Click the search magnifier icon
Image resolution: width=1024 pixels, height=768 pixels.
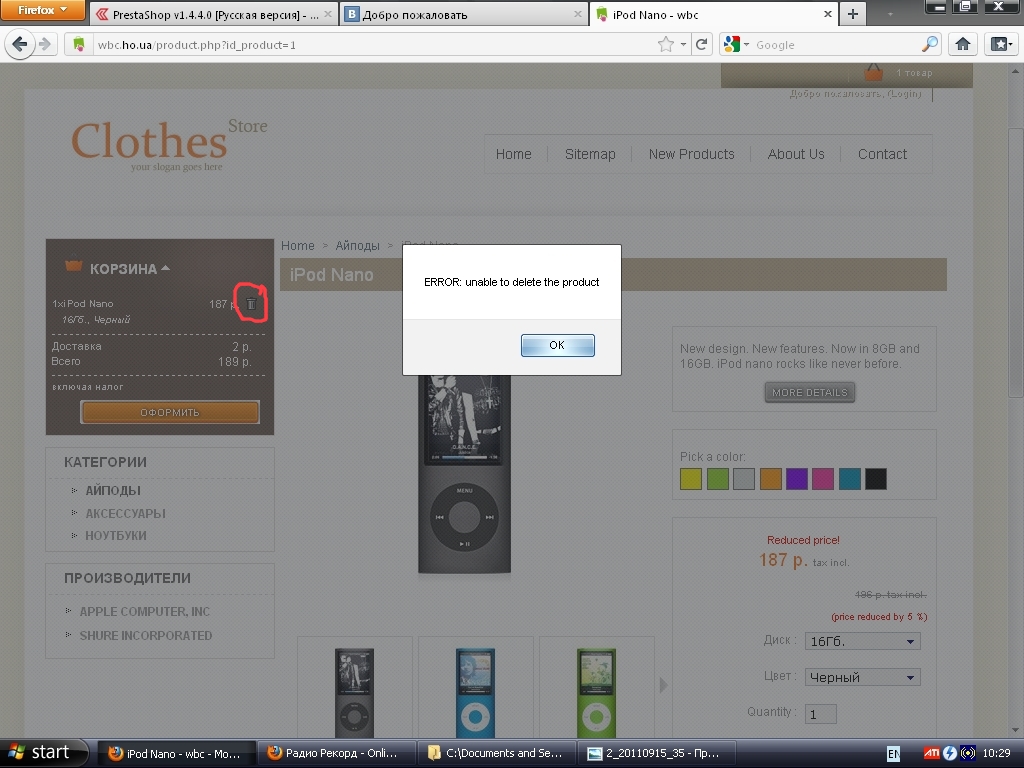929,44
